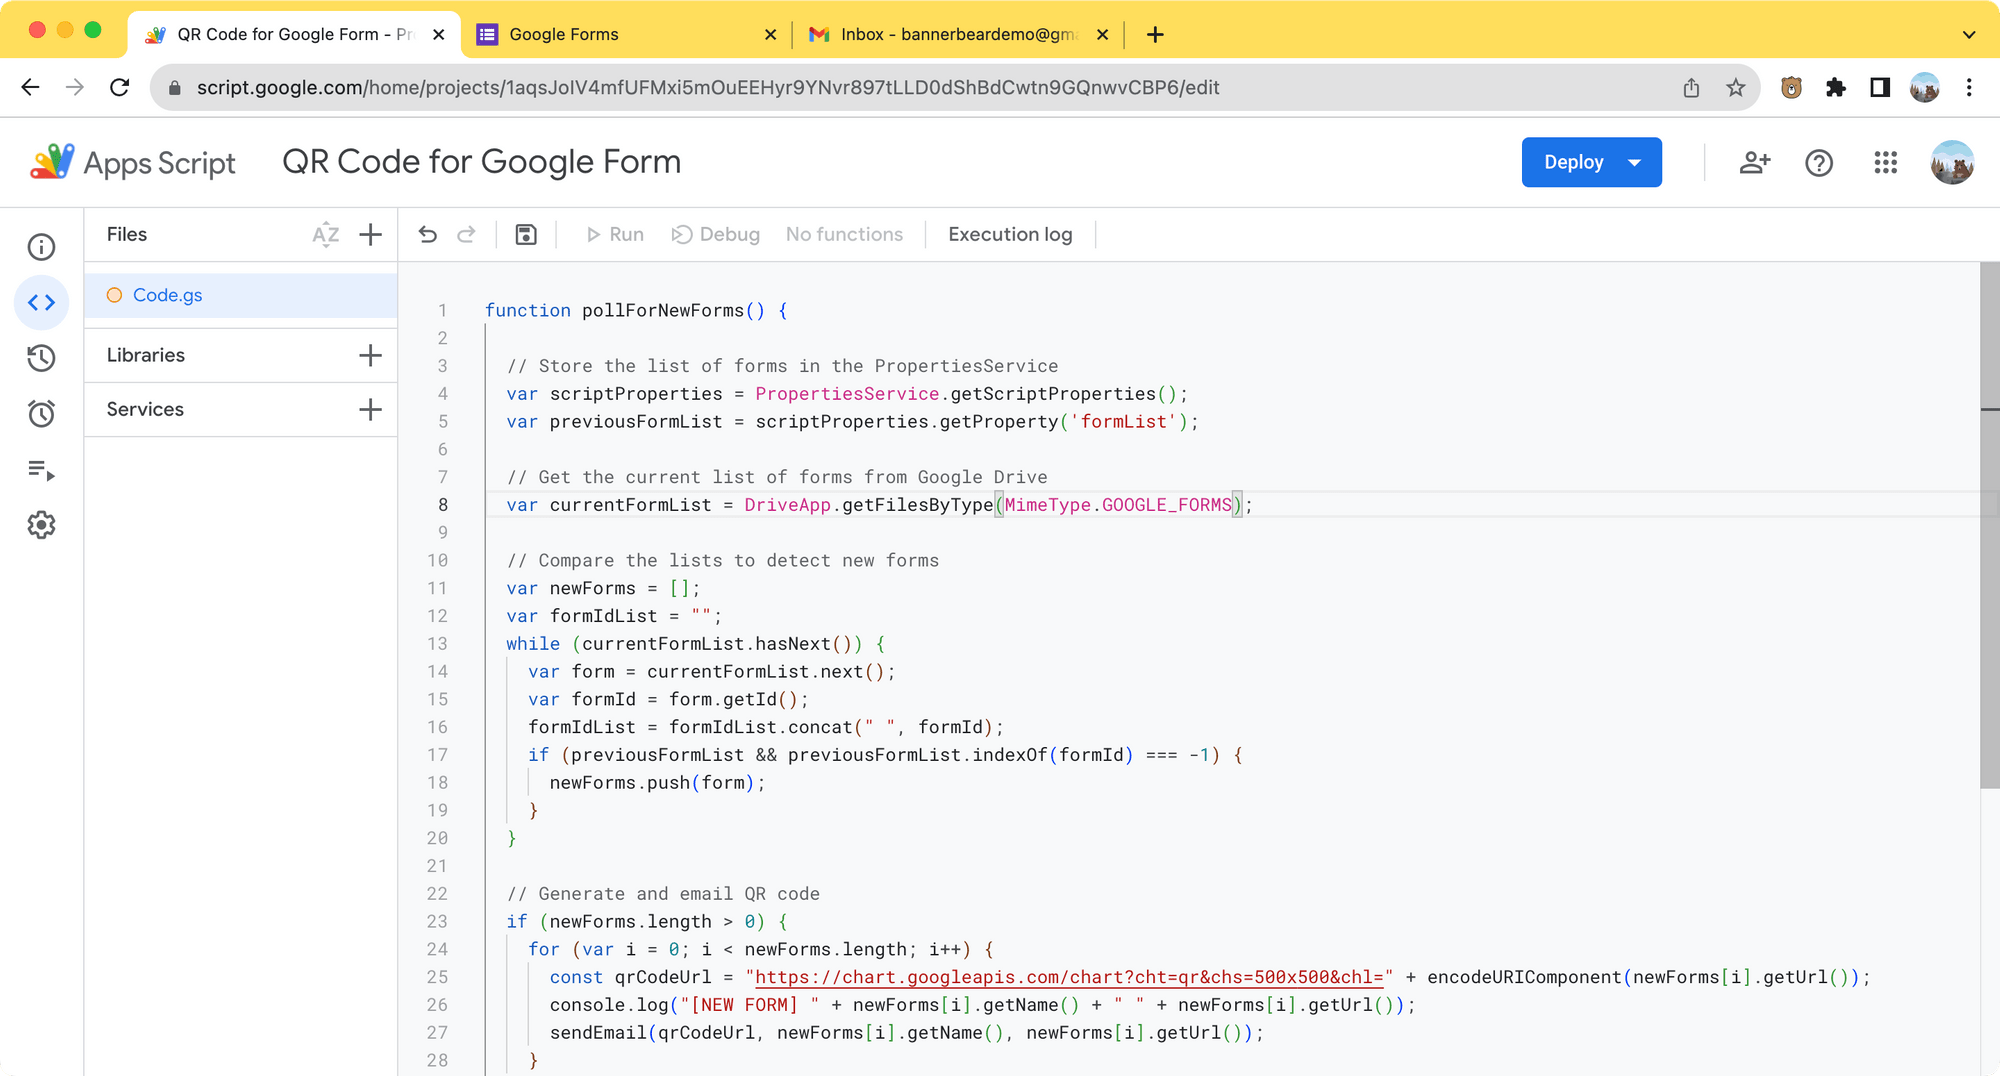The image size is (2000, 1076).
Task: Add a service with the Services plus icon
Action: click(370, 409)
